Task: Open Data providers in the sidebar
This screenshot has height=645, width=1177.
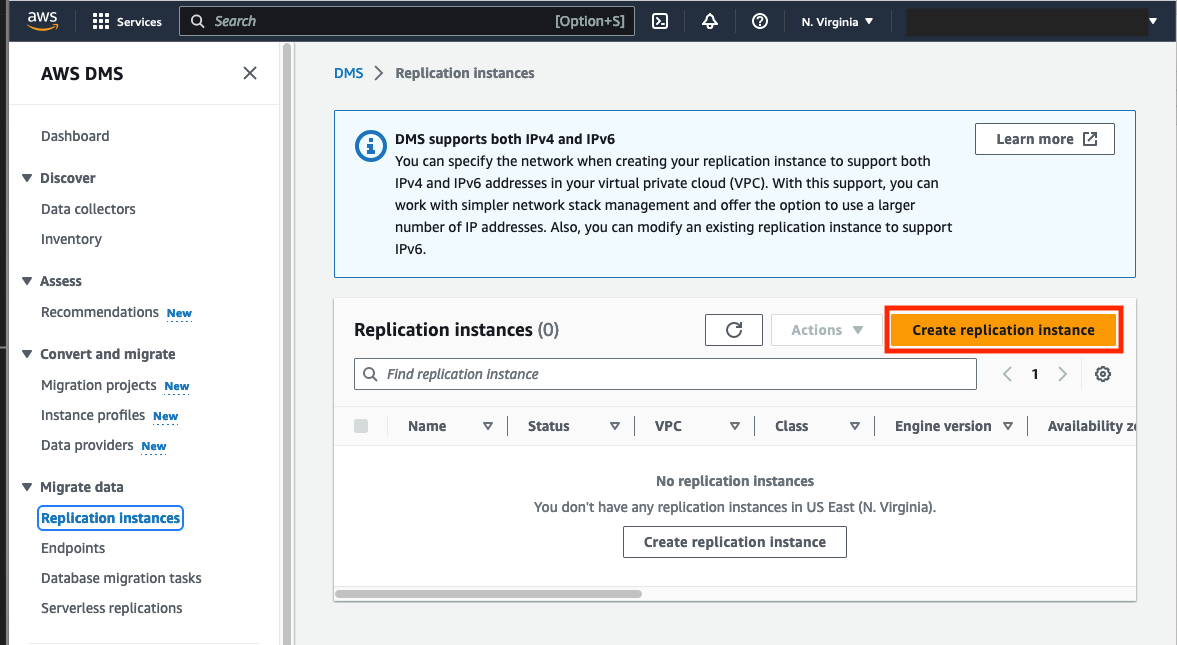Action: coord(87,445)
